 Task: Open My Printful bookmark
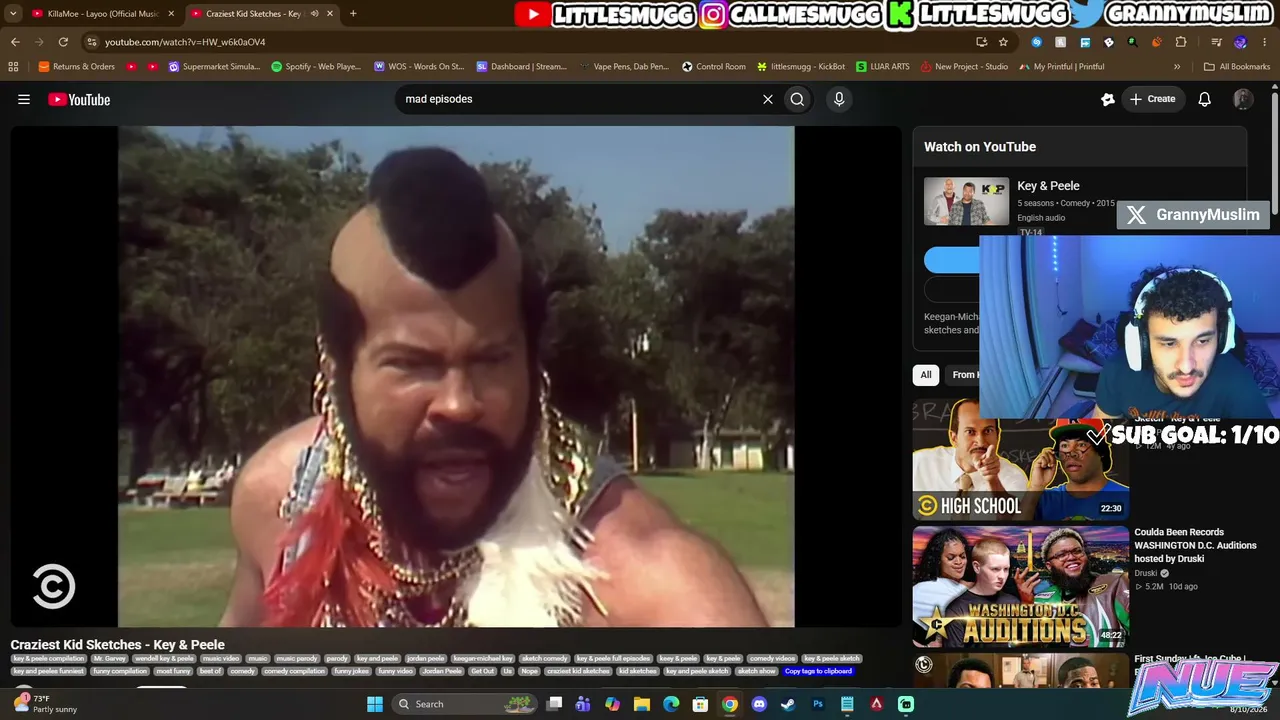[1062, 67]
